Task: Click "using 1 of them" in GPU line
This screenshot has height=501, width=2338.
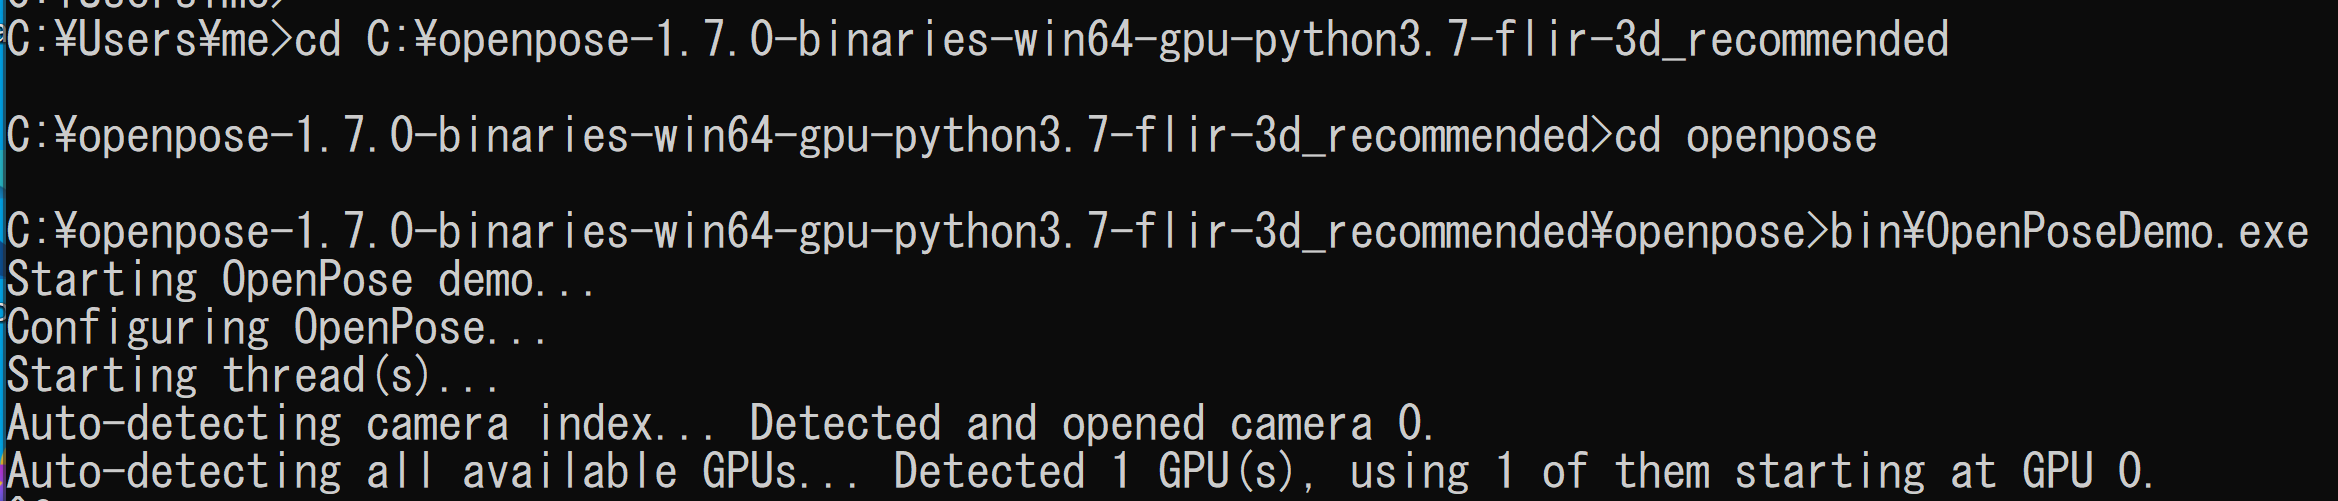Action: [1529, 472]
